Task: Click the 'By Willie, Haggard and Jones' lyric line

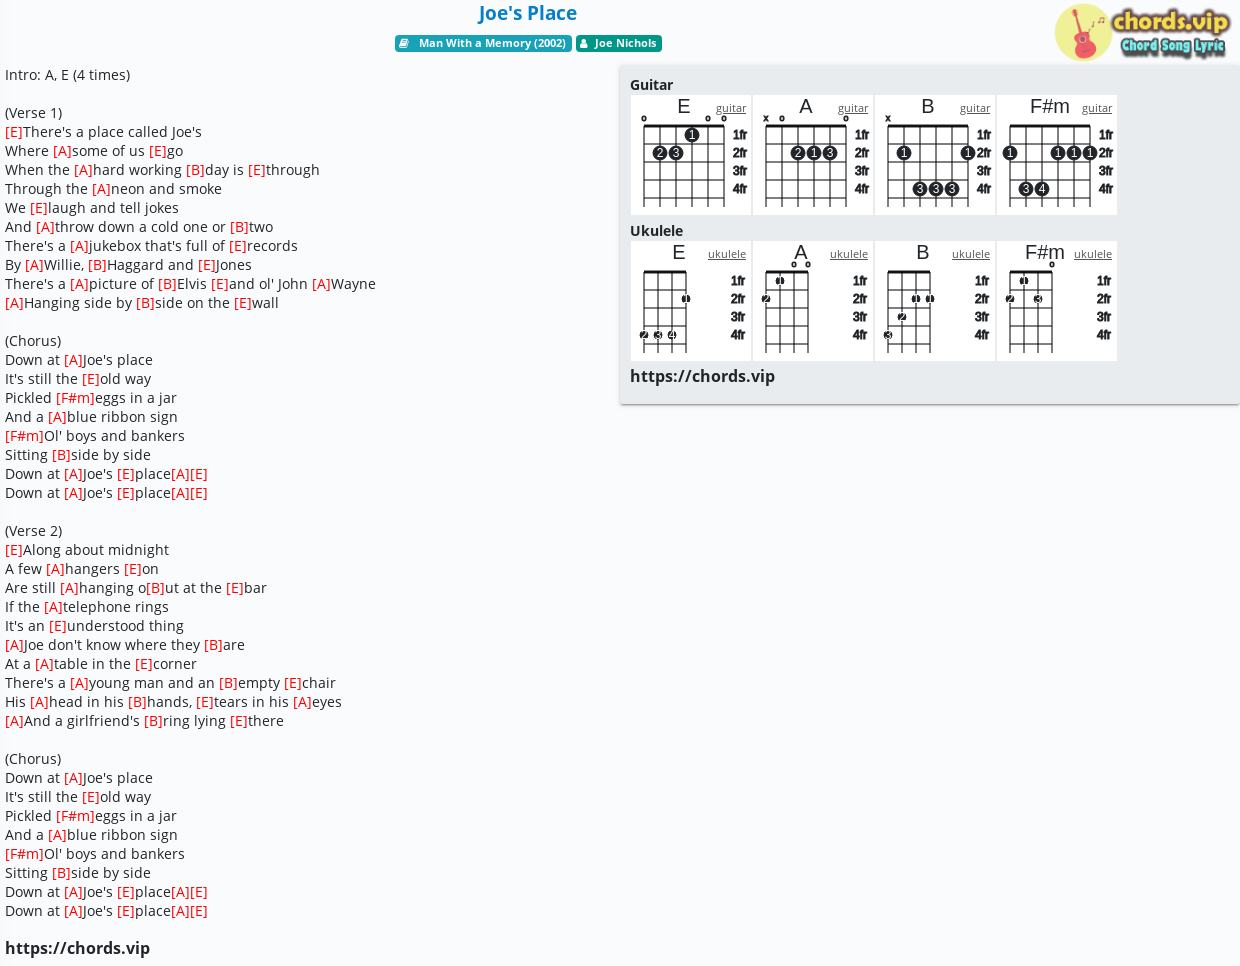Action: (128, 265)
